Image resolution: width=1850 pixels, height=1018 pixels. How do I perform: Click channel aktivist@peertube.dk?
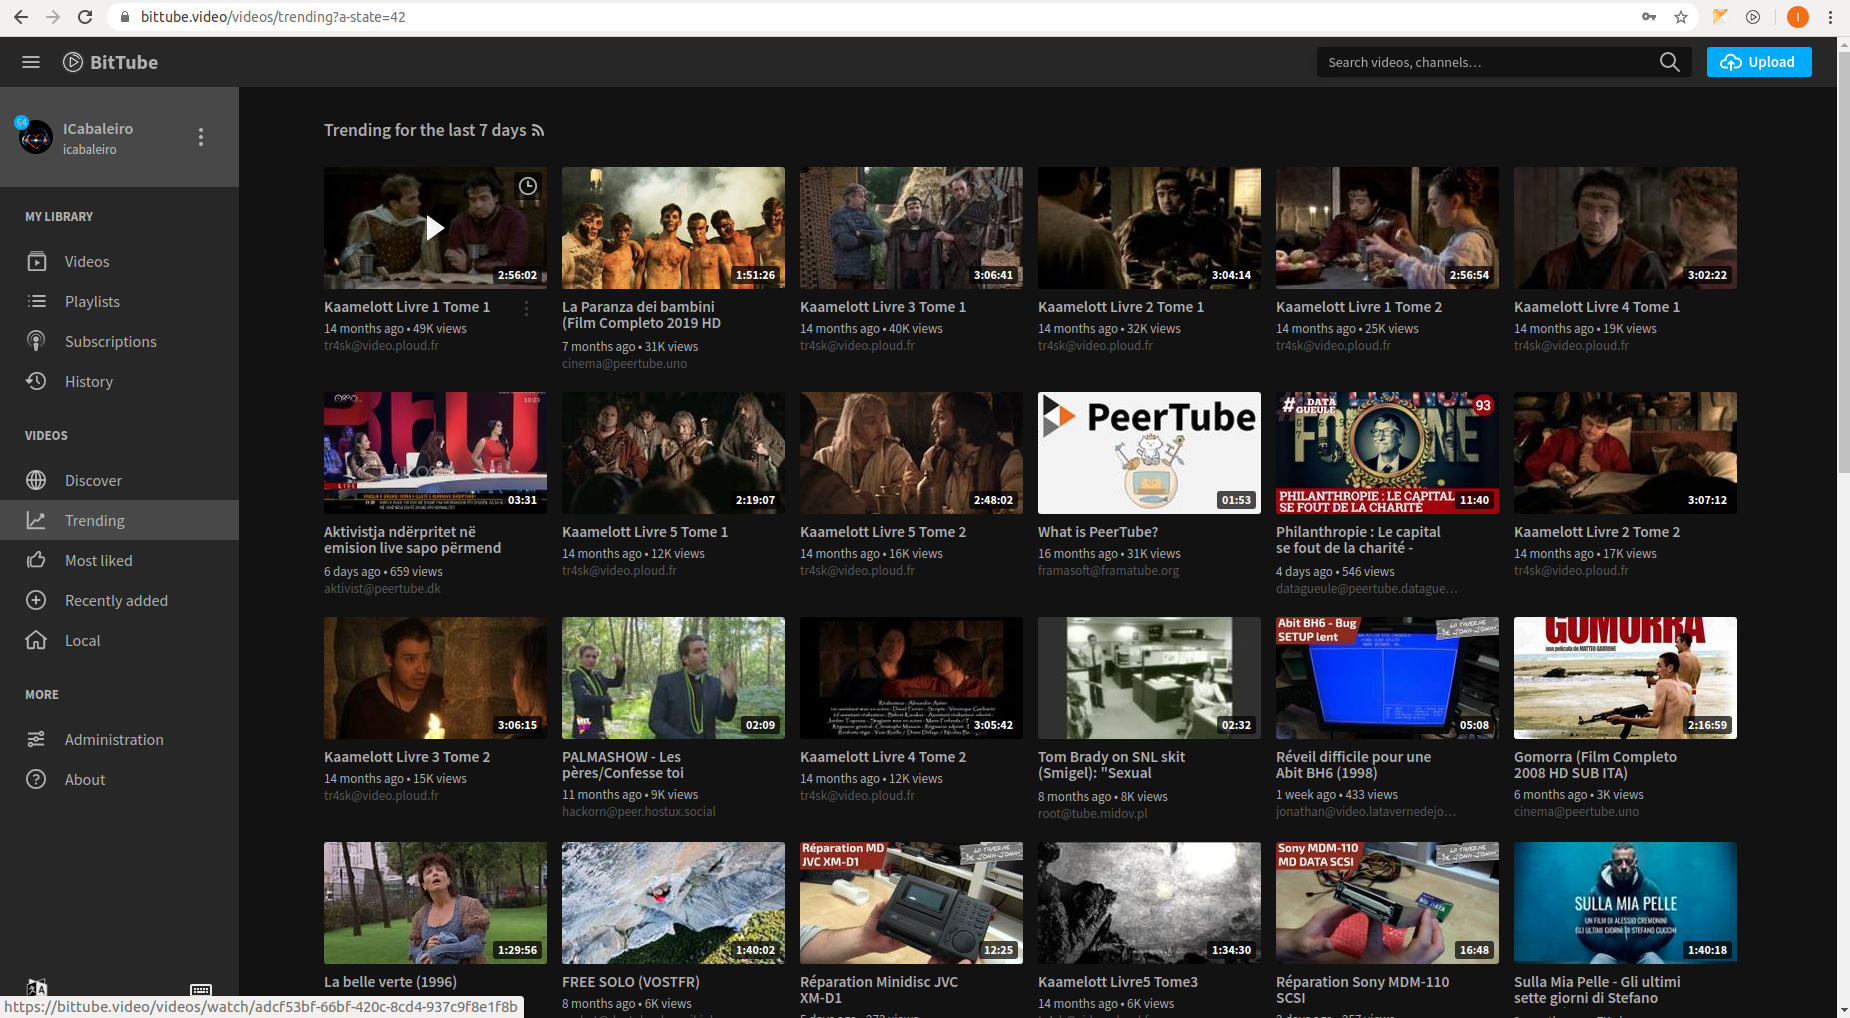click(382, 589)
